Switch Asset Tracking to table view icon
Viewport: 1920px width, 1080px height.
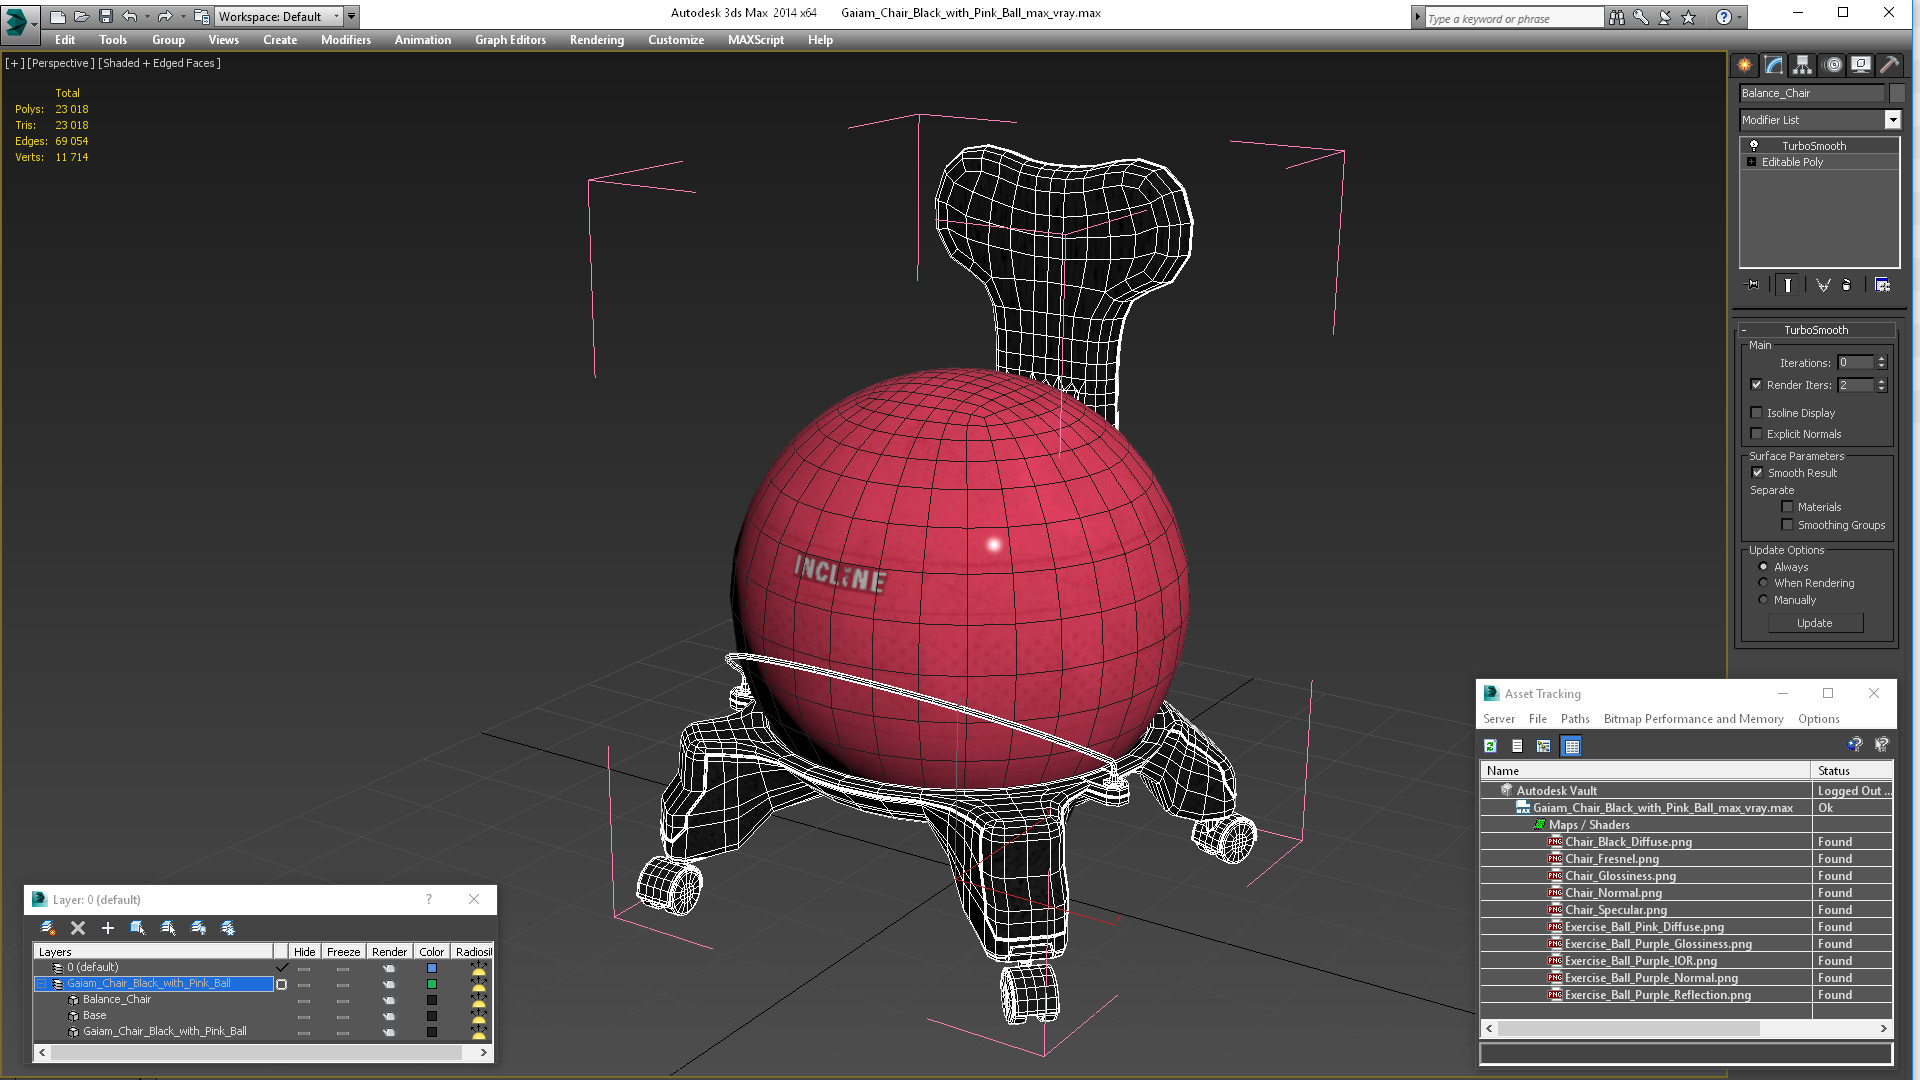pyautogui.click(x=1572, y=746)
